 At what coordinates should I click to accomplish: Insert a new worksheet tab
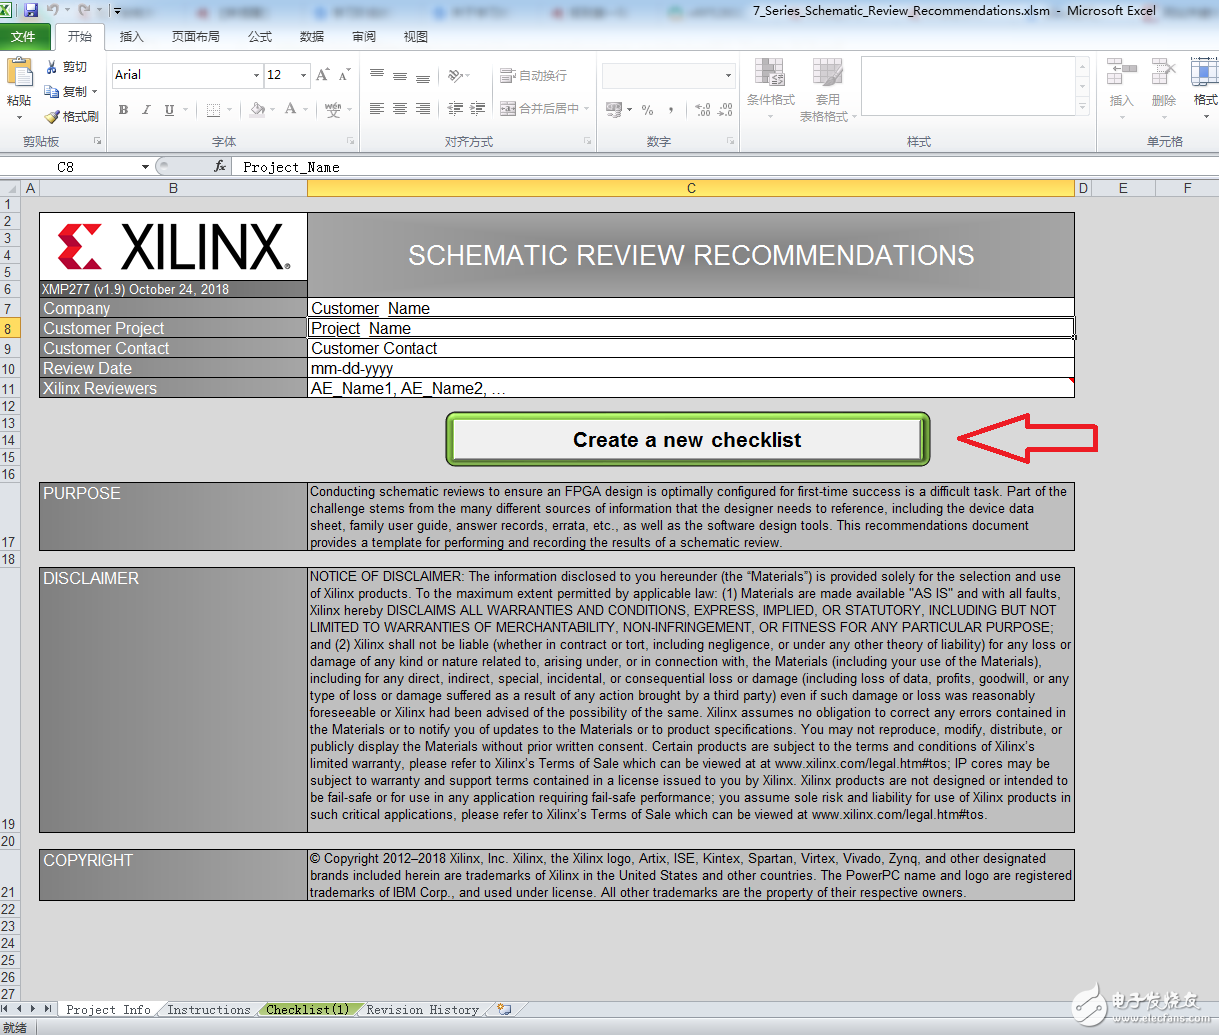pos(504,1010)
